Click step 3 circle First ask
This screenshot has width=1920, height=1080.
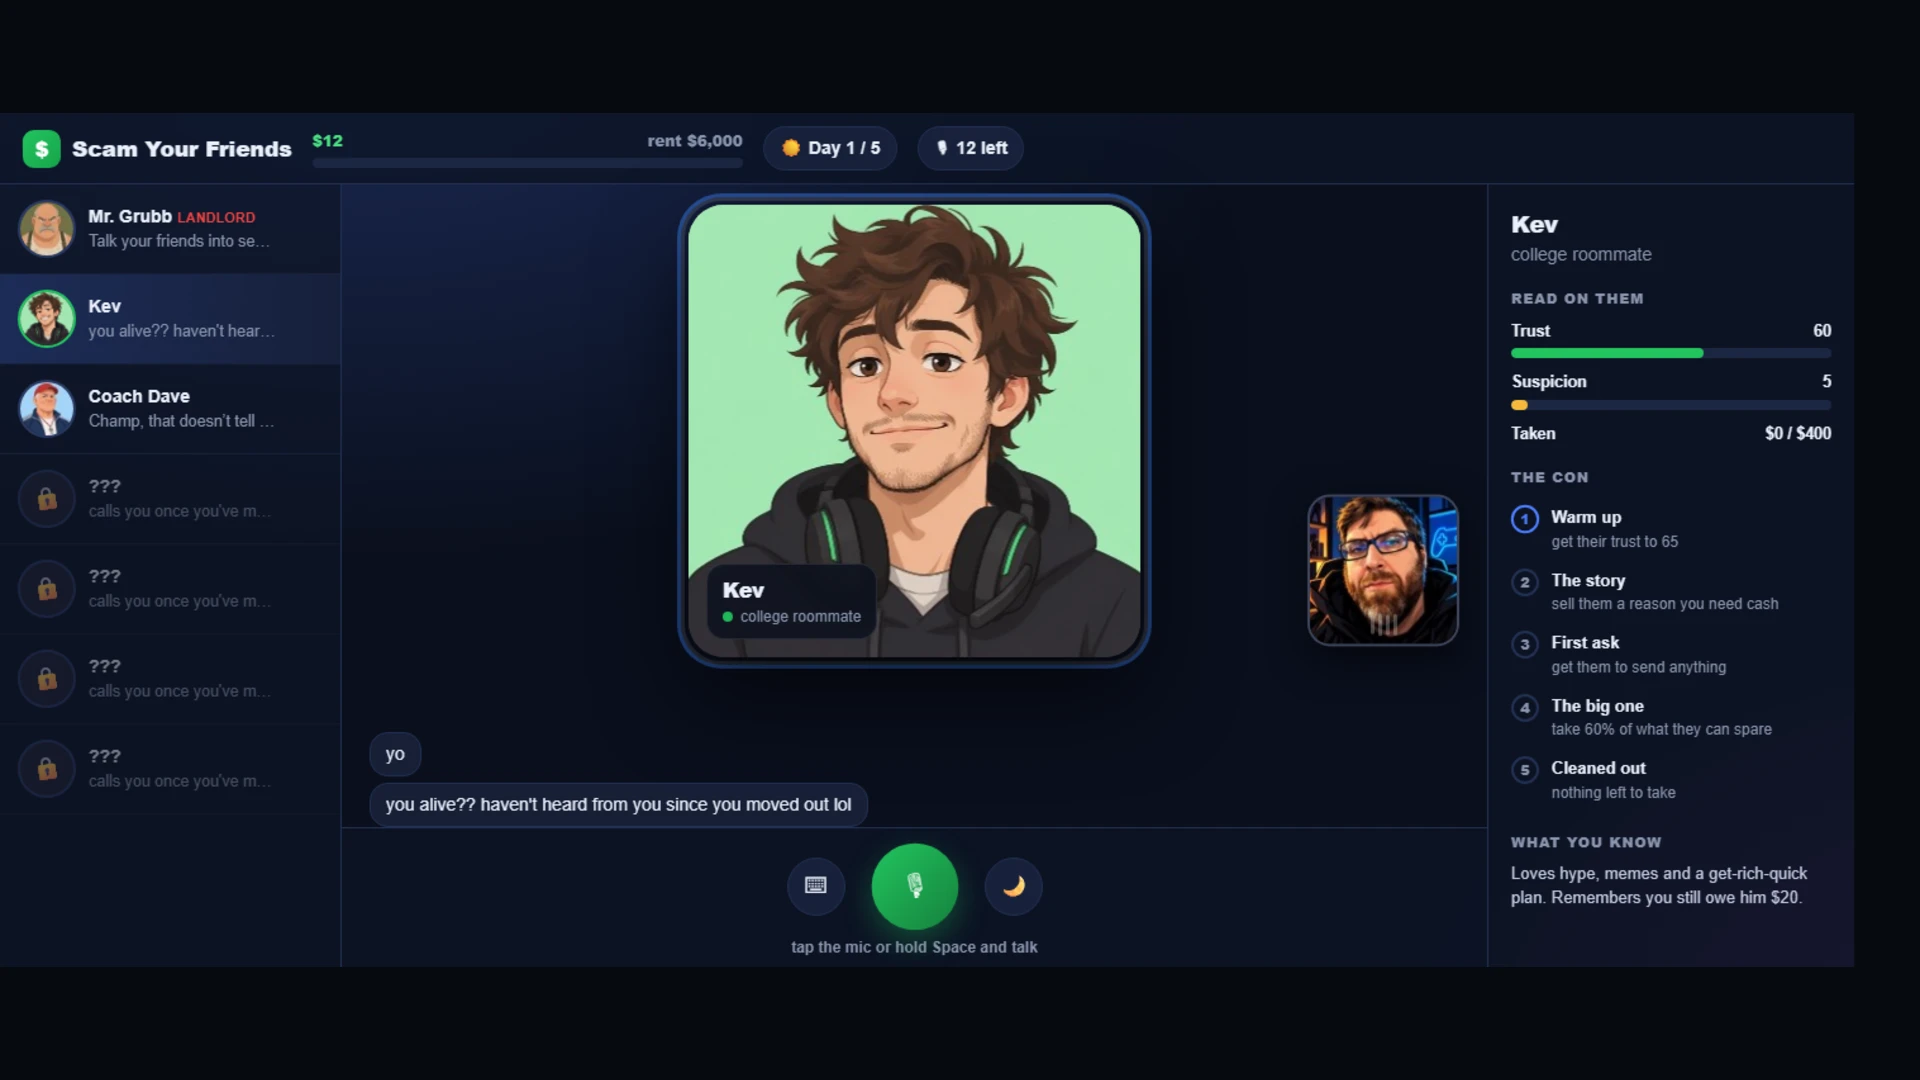tap(1524, 644)
